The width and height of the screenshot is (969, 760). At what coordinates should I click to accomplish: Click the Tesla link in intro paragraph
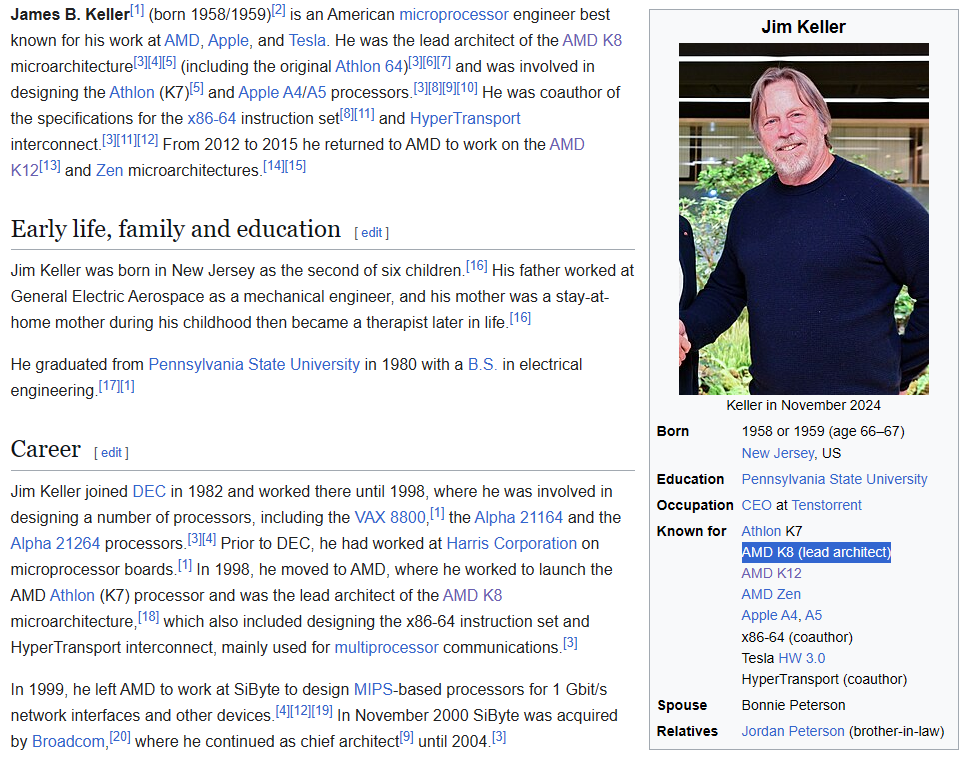click(307, 40)
